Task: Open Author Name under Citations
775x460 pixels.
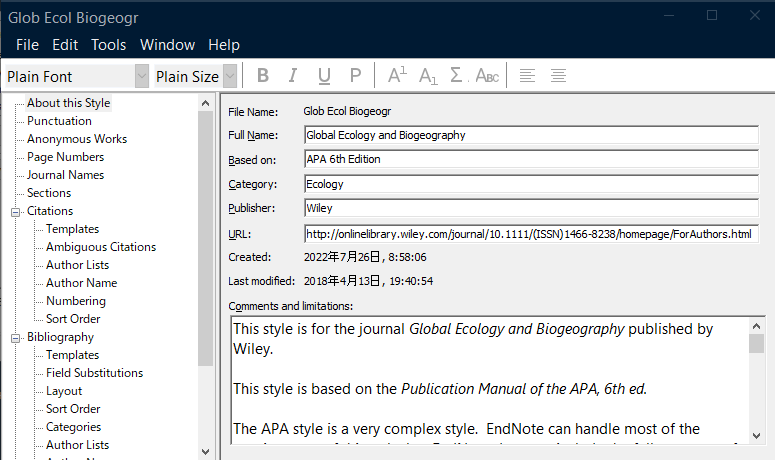Action: 82,283
